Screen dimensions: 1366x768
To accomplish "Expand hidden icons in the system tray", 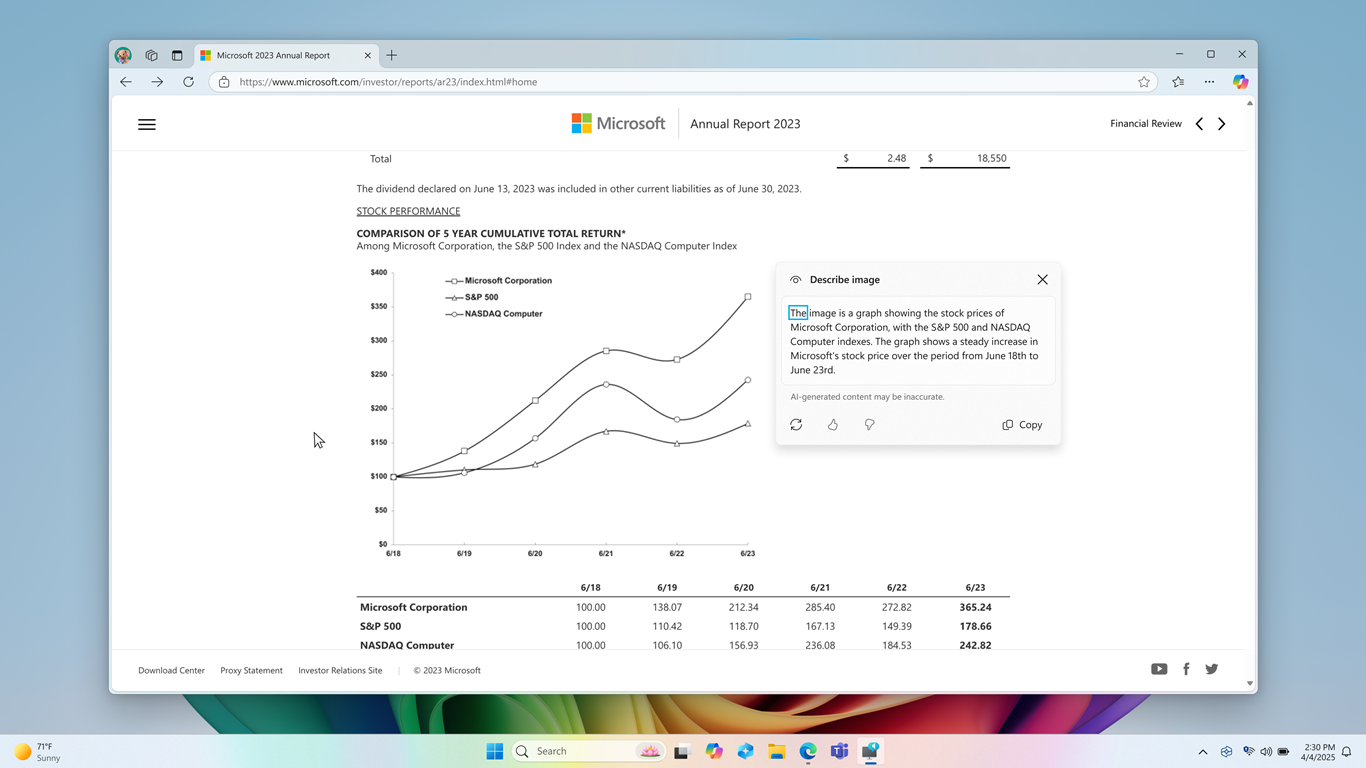I will click(x=1203, y=750).
